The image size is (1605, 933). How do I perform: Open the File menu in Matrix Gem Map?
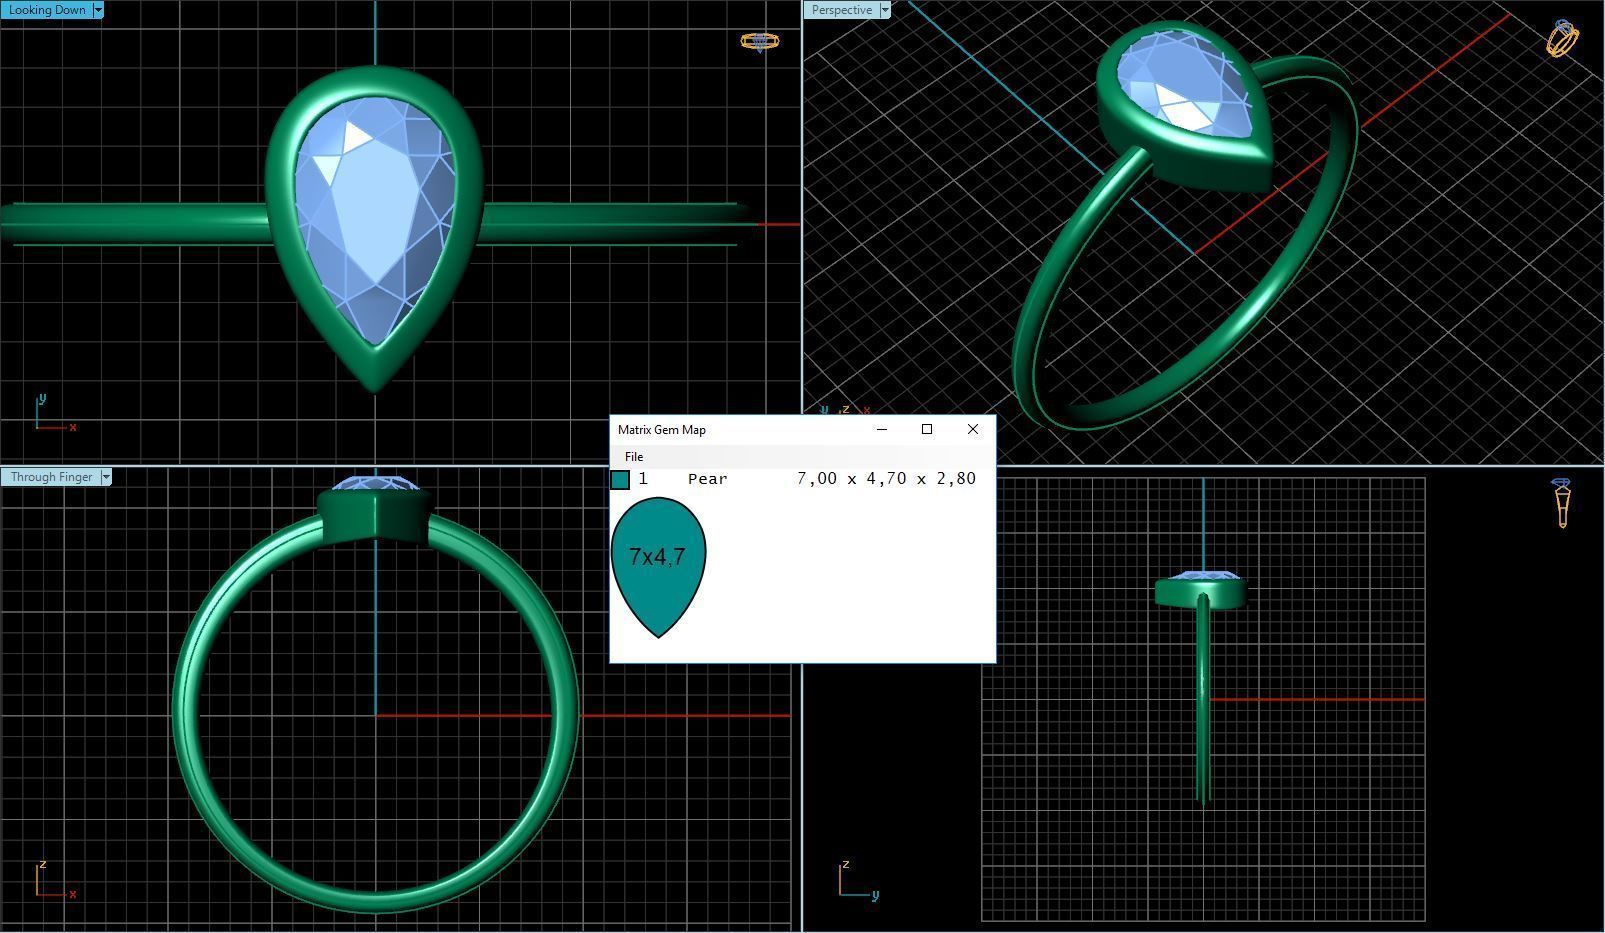[x=634, y=457]
